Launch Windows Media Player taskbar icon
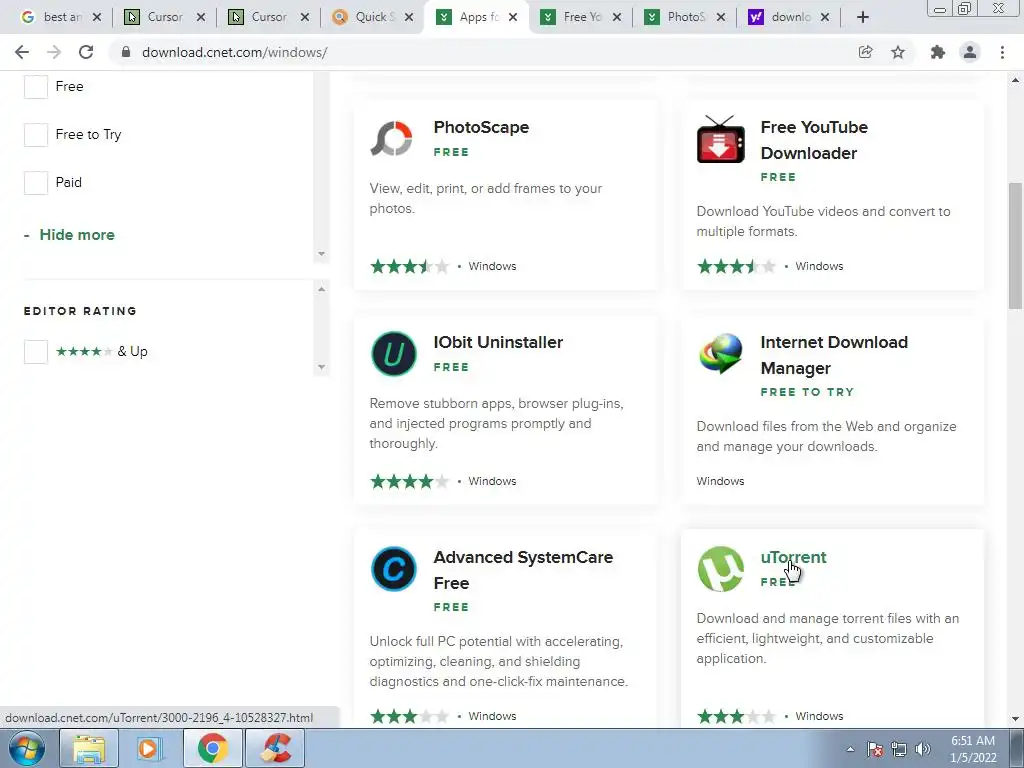The width and height of the screenshot is (1024, 768). pyautogui.click(x=150, y=748)
